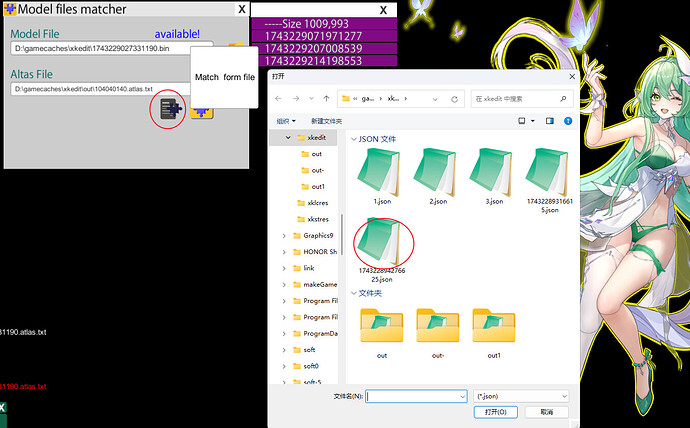Open the (*.json) file type dropdown

point(521,396)
